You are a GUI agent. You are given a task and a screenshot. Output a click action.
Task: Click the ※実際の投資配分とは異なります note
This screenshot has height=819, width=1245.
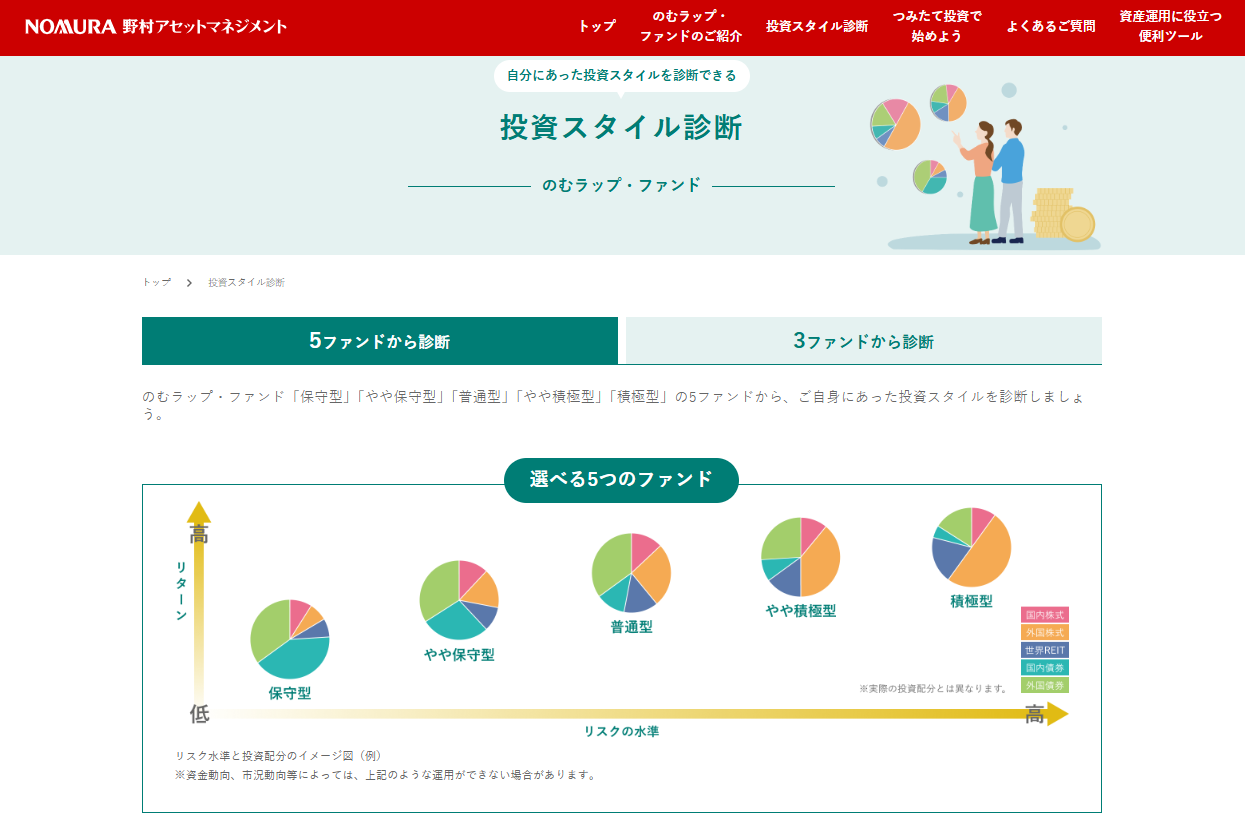point(934,689)
